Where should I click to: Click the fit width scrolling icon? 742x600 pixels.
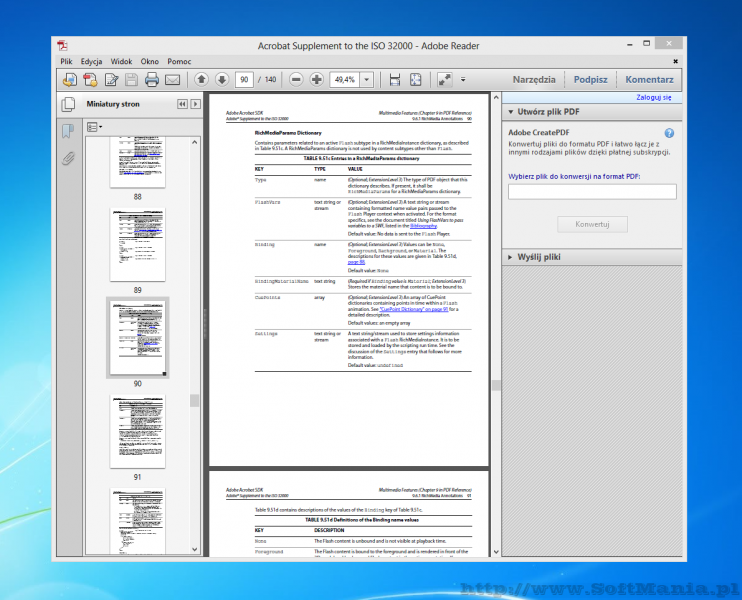point(395,79)
